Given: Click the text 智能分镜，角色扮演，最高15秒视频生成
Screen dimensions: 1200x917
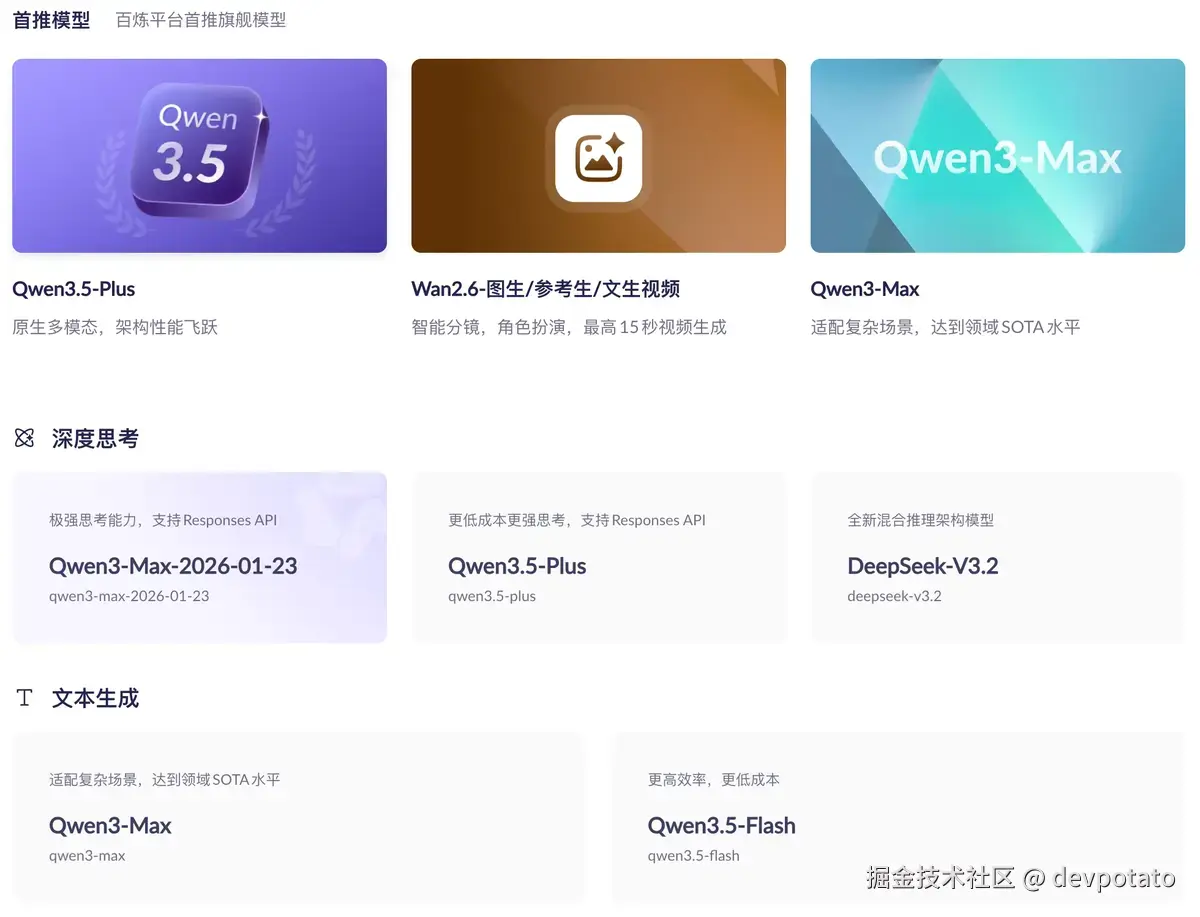Looking at the screenshot, I should (x=569, y=327).
